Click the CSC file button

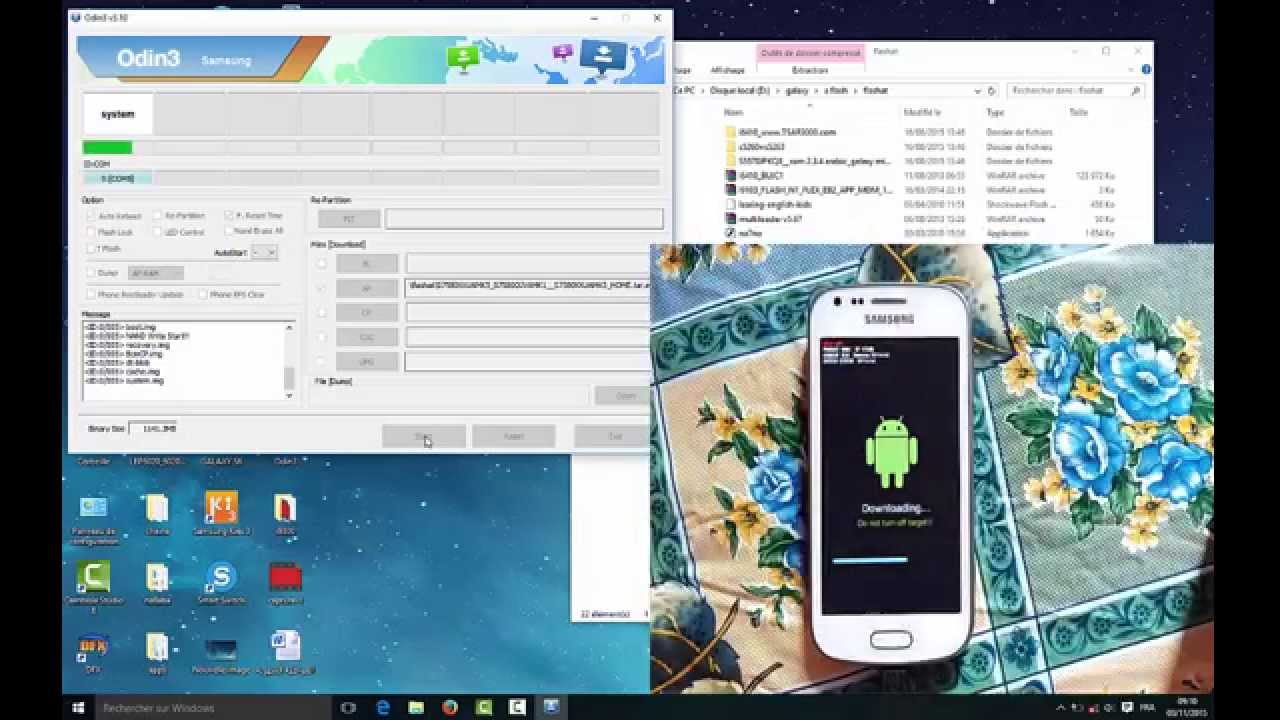[x=367, y=337]
